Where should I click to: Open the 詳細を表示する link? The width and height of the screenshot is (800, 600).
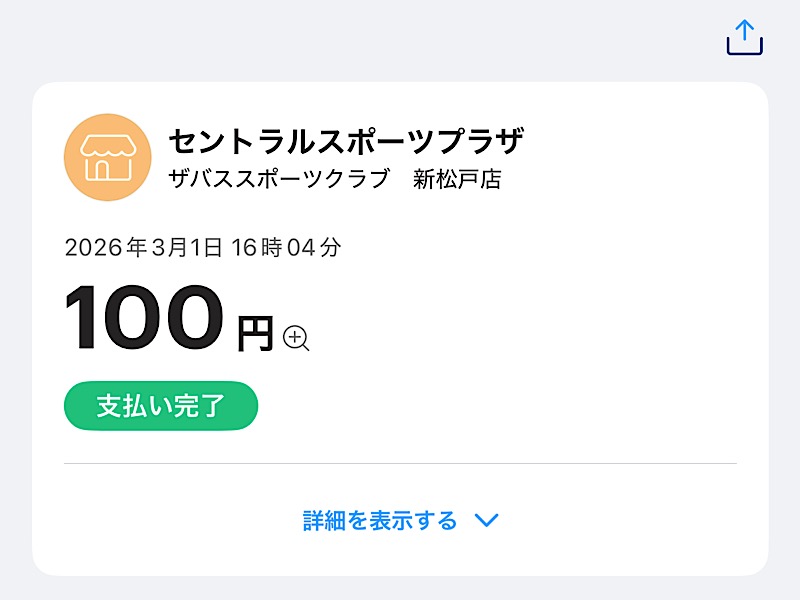point(380,520)
